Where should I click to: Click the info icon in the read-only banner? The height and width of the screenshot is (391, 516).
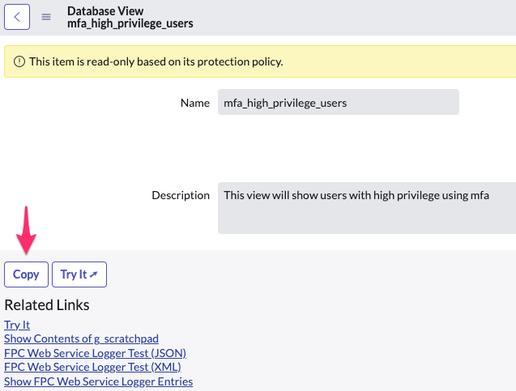pyautogui.click(x=19, y=62)
